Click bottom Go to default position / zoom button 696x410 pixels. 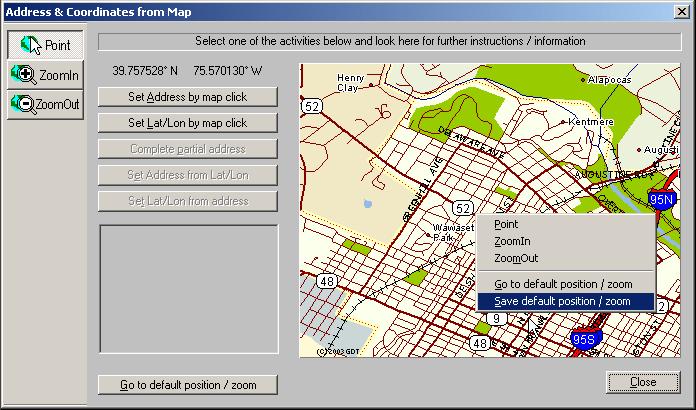pyautogui.click(x=187, y=385)
